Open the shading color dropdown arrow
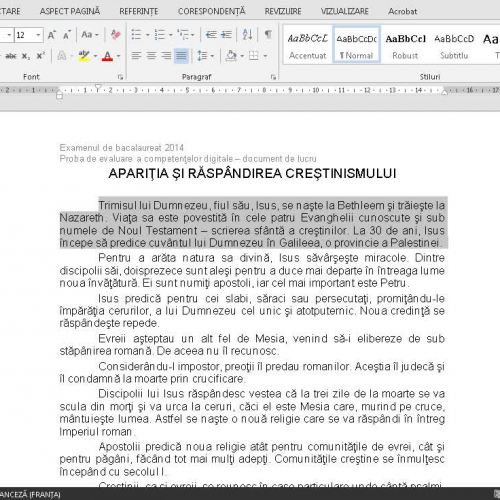 tap(242, 56)
